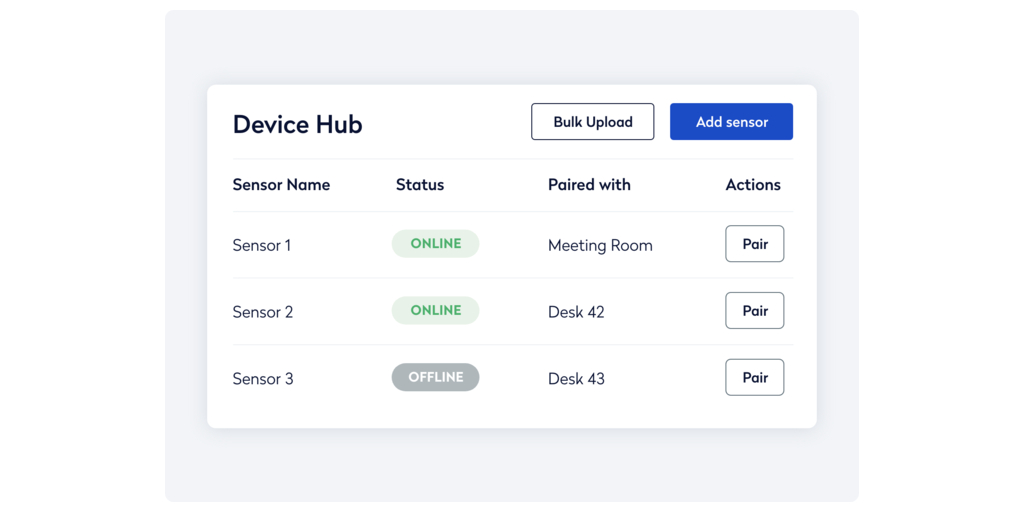Hit Pair for the offline Sensor 3
This screenshot has width=1024, height=512.
[x=754, y=378]
